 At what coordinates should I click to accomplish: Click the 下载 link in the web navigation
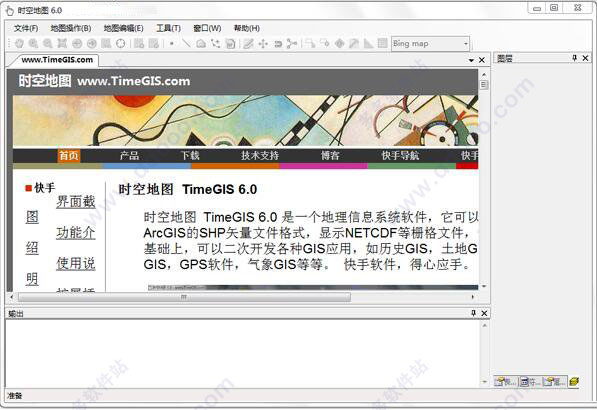click(x=190, y=156)
